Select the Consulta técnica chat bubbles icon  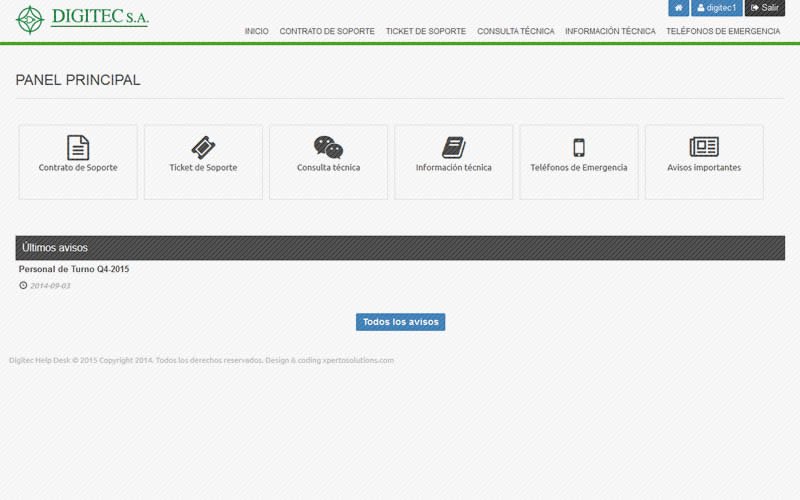click(x=328, y=148)
